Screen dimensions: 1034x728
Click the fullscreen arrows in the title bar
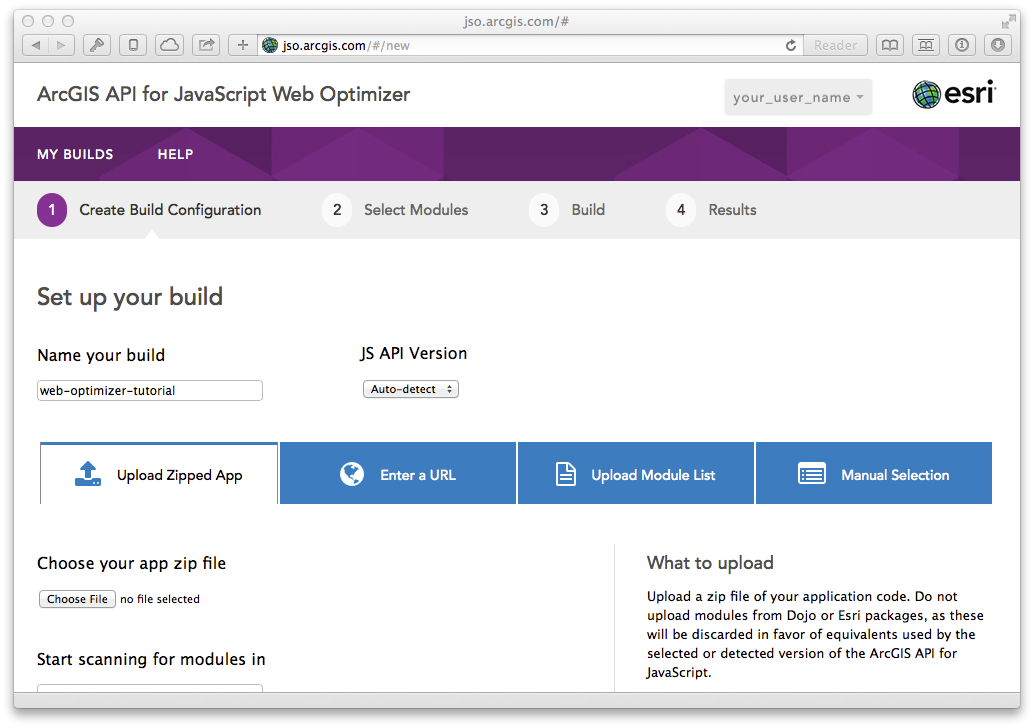[x=1008, y=22]
